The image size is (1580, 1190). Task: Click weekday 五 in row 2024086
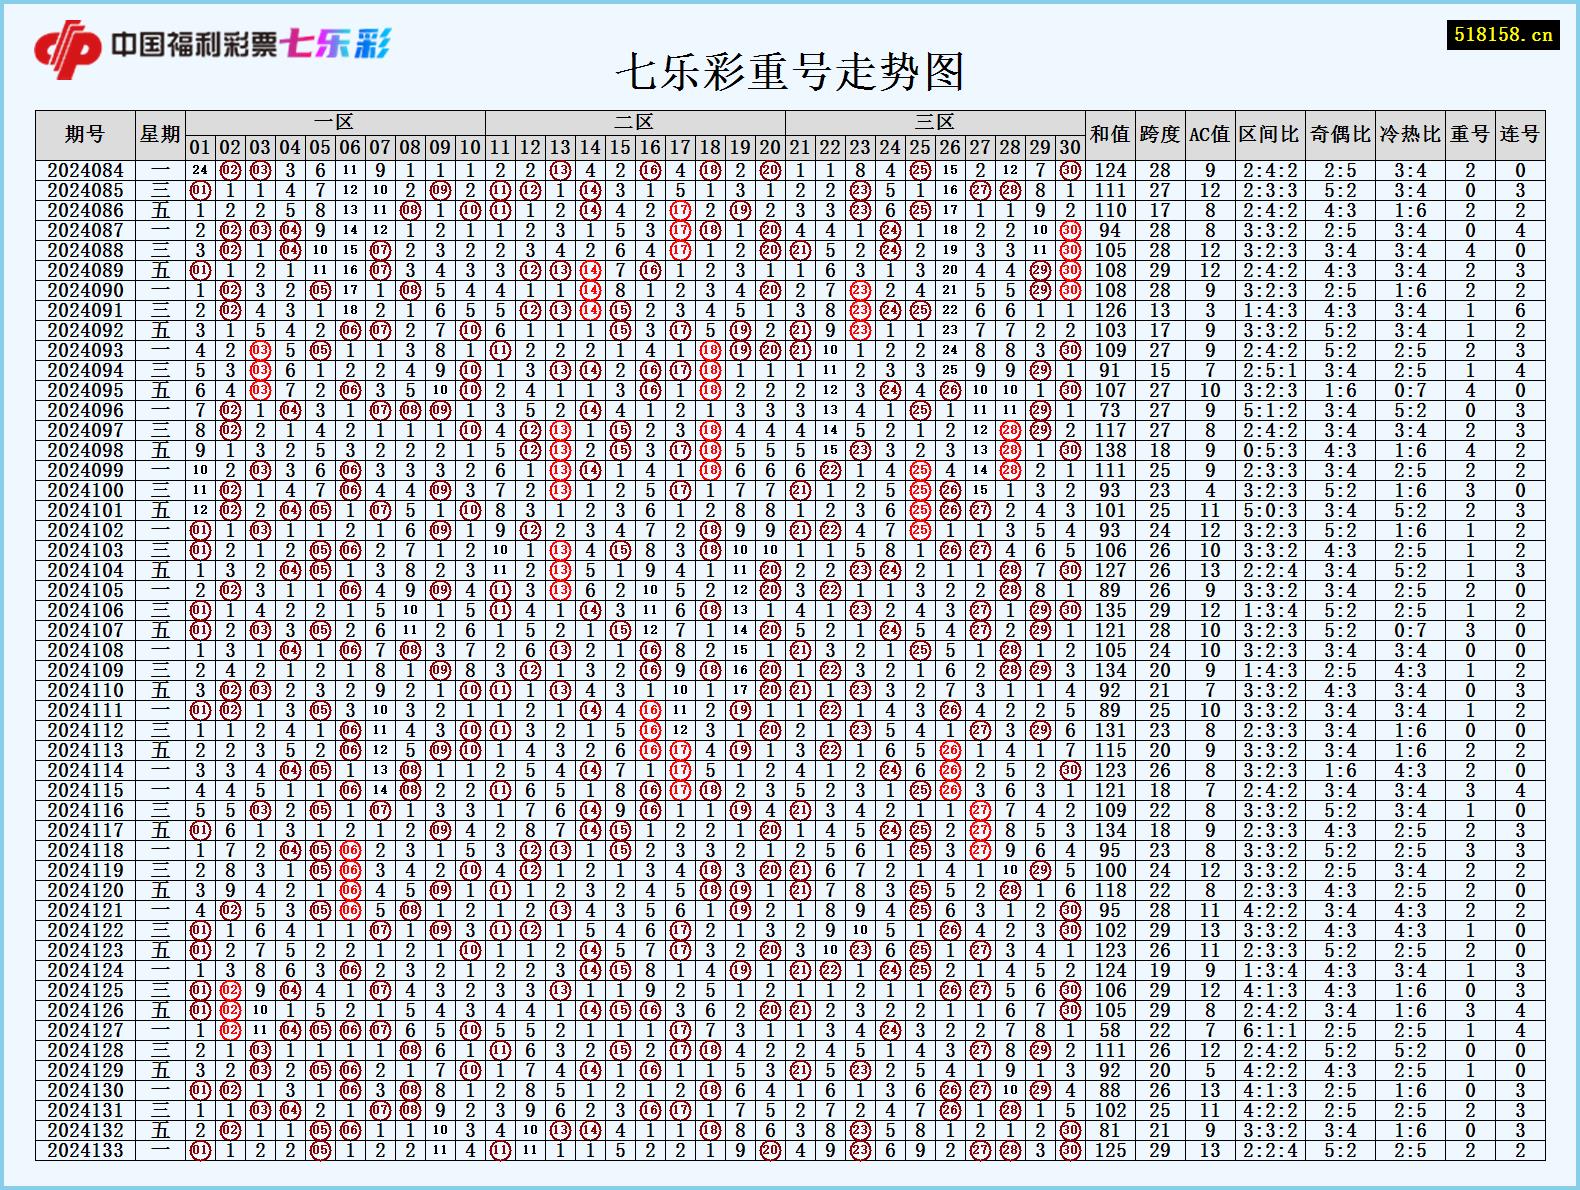160,211
